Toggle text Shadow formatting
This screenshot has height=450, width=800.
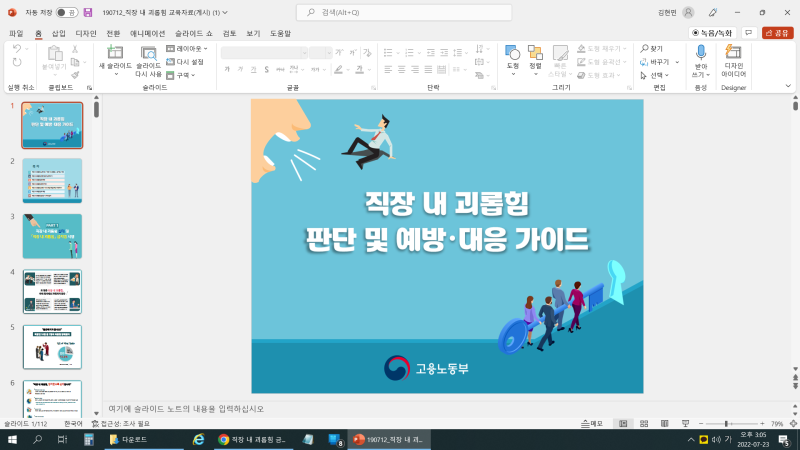click(266, 69)
